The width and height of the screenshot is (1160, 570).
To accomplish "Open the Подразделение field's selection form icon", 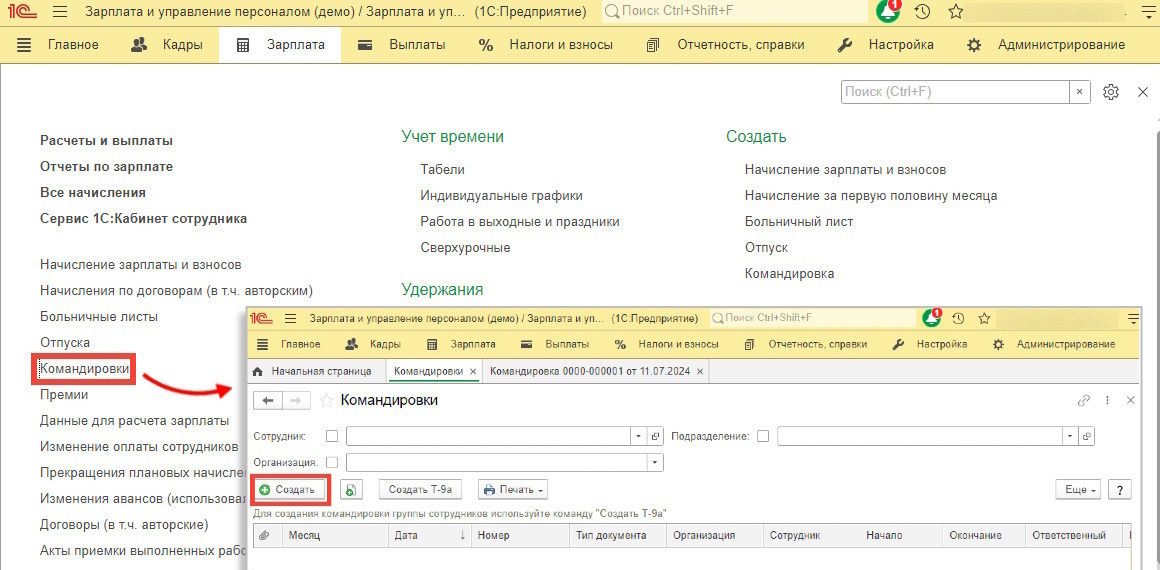I will [x=1086, y=437].
